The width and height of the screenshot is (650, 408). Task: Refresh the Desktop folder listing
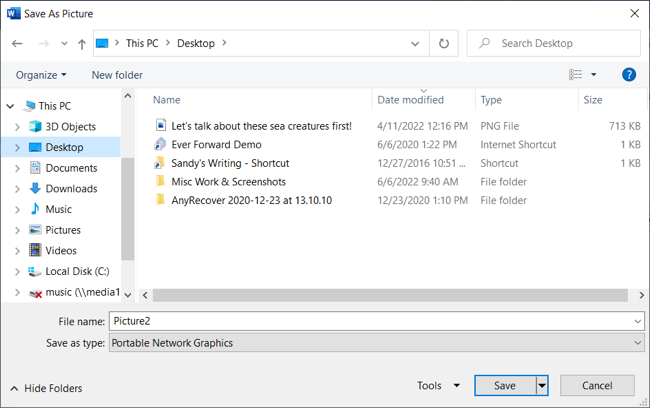coord(444,44)
